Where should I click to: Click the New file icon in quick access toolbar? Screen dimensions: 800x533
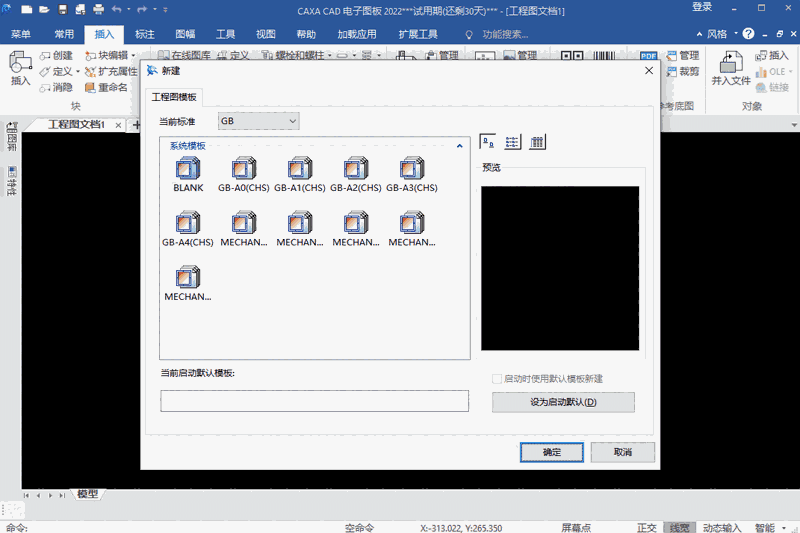[x=27, y=9]
